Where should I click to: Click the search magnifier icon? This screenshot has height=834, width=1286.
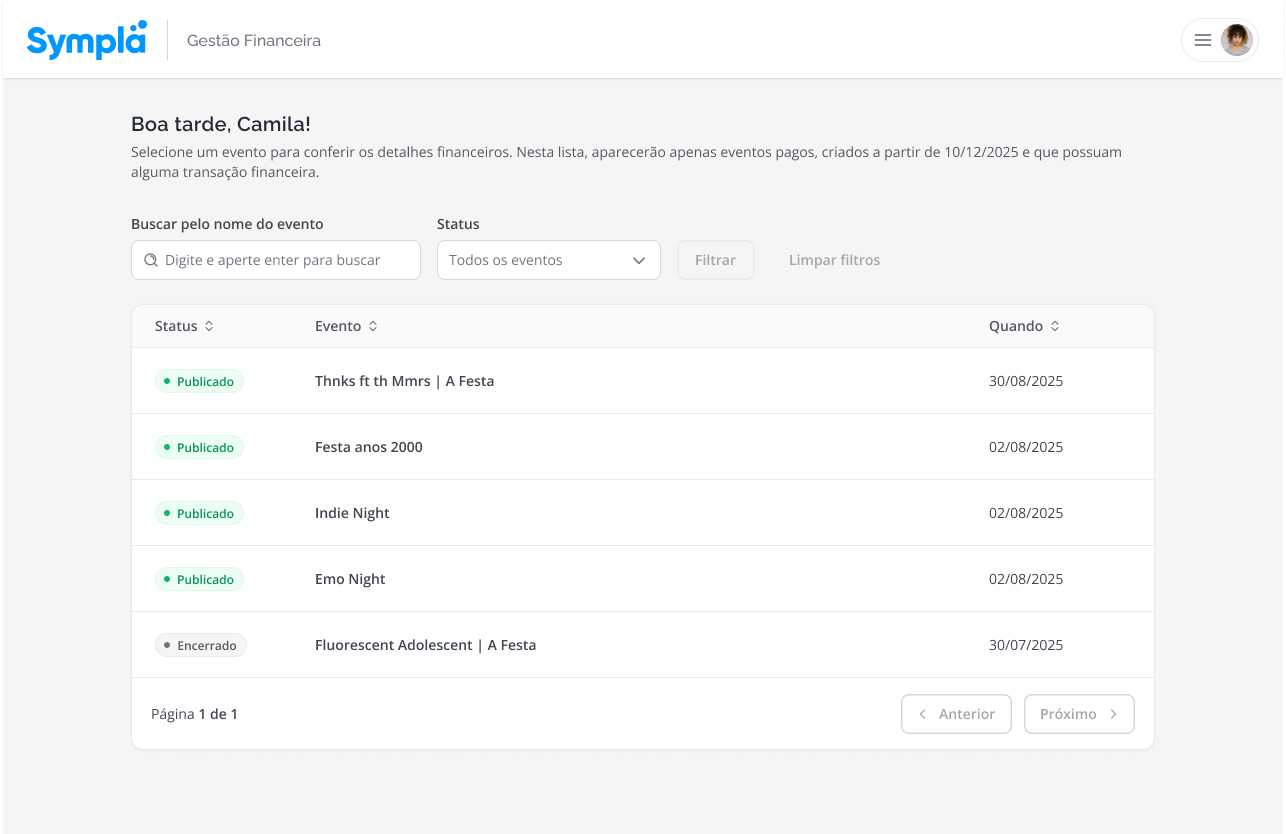coord(151,260)
